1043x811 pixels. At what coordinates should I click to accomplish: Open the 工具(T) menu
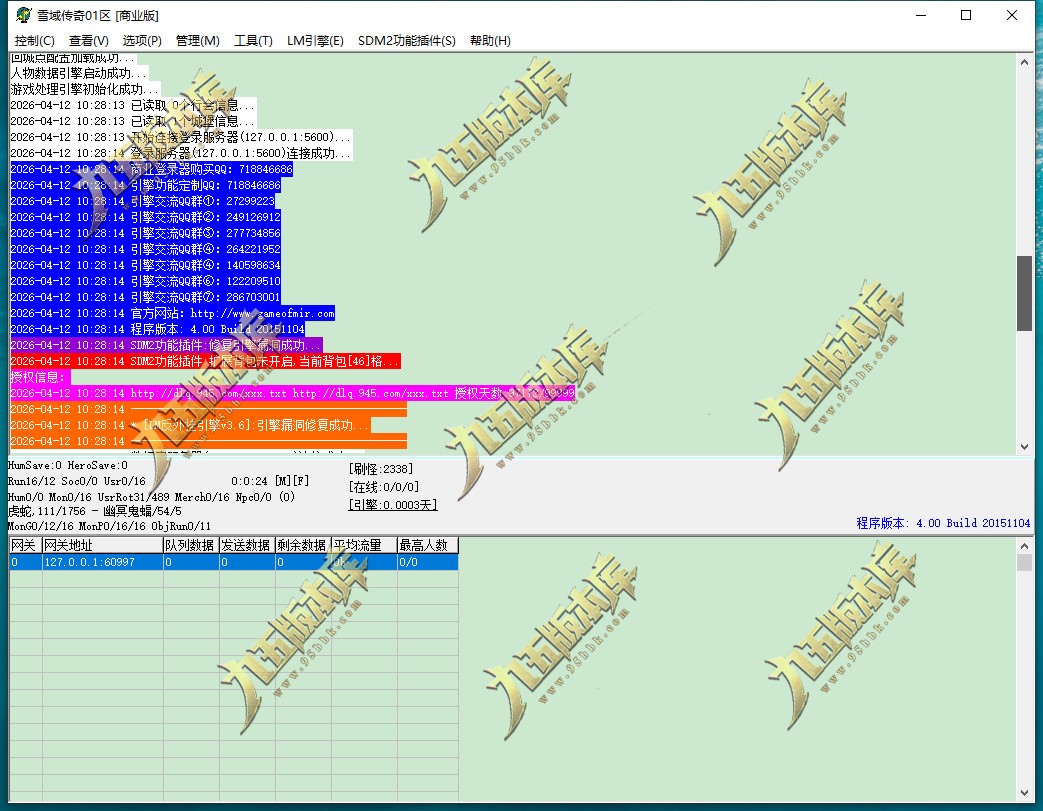coord(253,41)
